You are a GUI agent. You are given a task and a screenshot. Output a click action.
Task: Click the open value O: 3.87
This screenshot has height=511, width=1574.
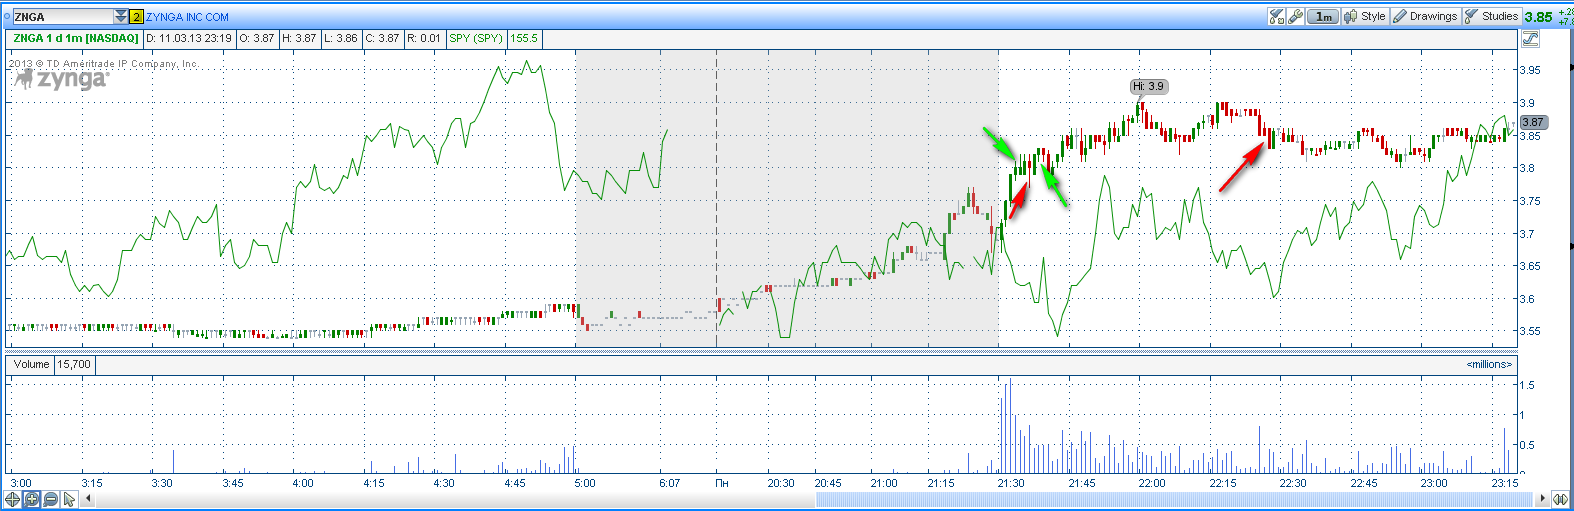tap(257, 38)
